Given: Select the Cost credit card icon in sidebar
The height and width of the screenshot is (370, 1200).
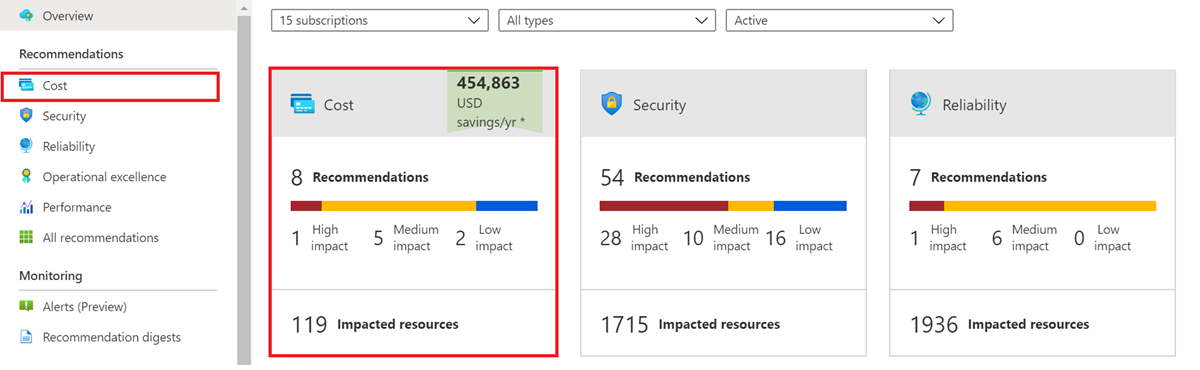Looking at the screenshot, I should (26, 86).
